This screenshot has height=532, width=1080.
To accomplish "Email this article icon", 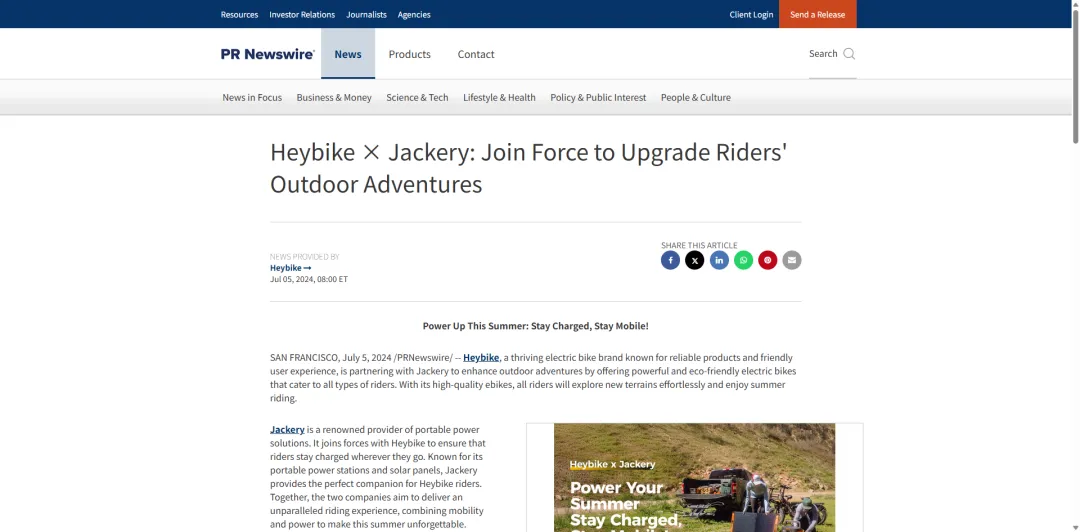I will pos(792,260).
